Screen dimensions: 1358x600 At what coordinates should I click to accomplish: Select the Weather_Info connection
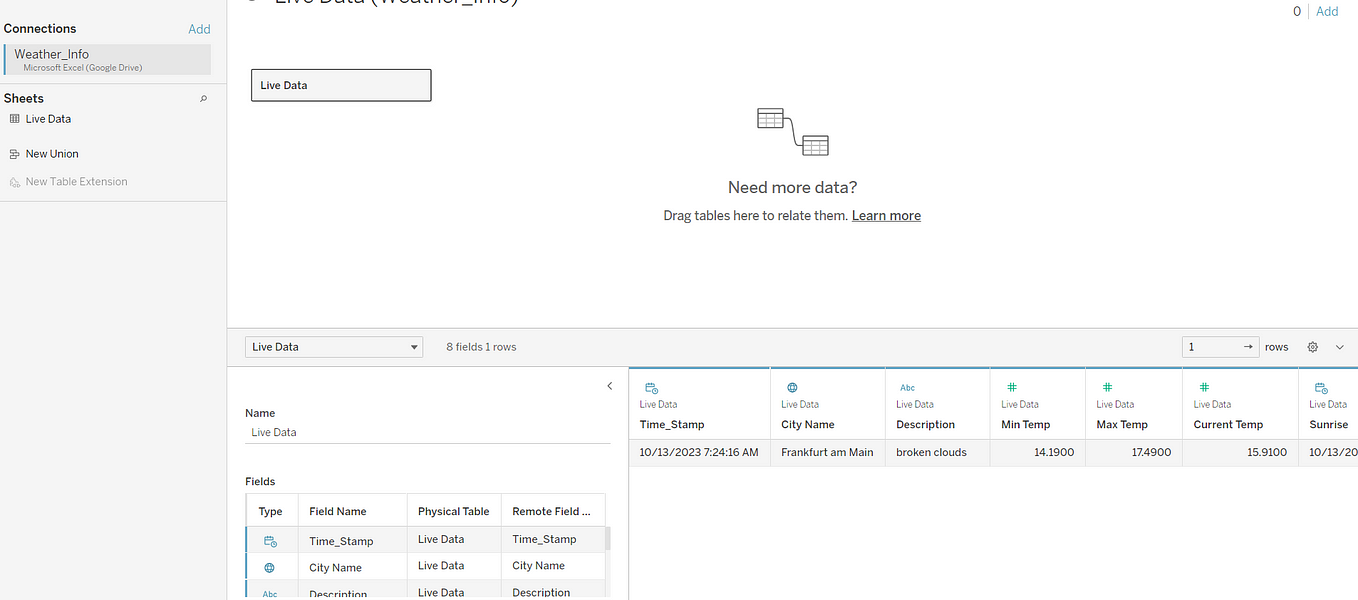pyautogui.click(x=107, y=60)
